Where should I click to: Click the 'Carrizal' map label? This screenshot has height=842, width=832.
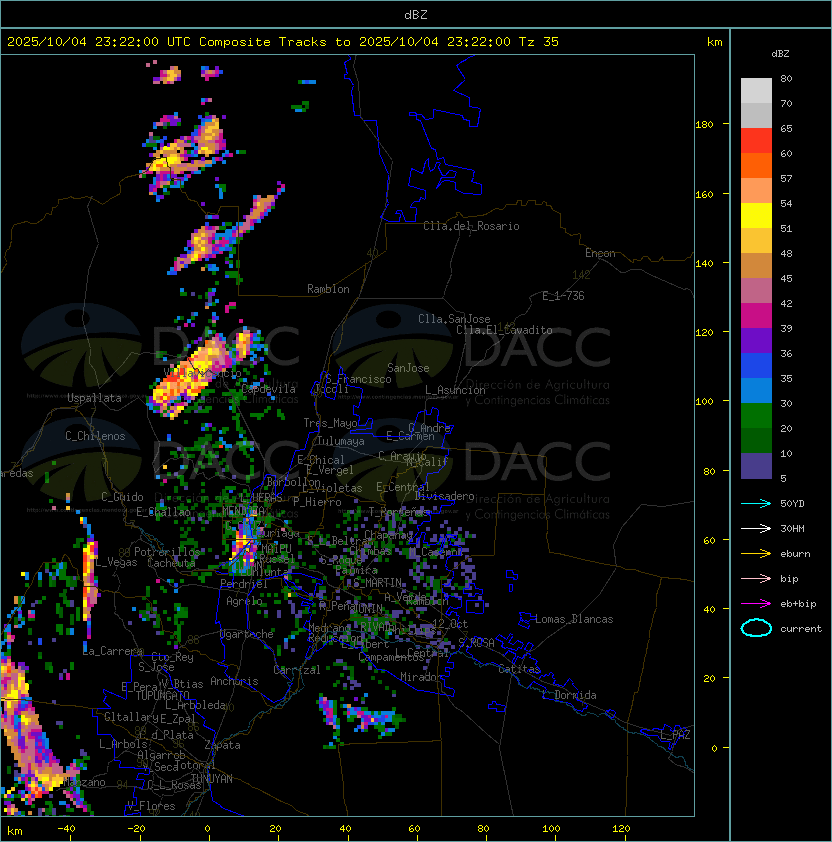tap(296, 670)
